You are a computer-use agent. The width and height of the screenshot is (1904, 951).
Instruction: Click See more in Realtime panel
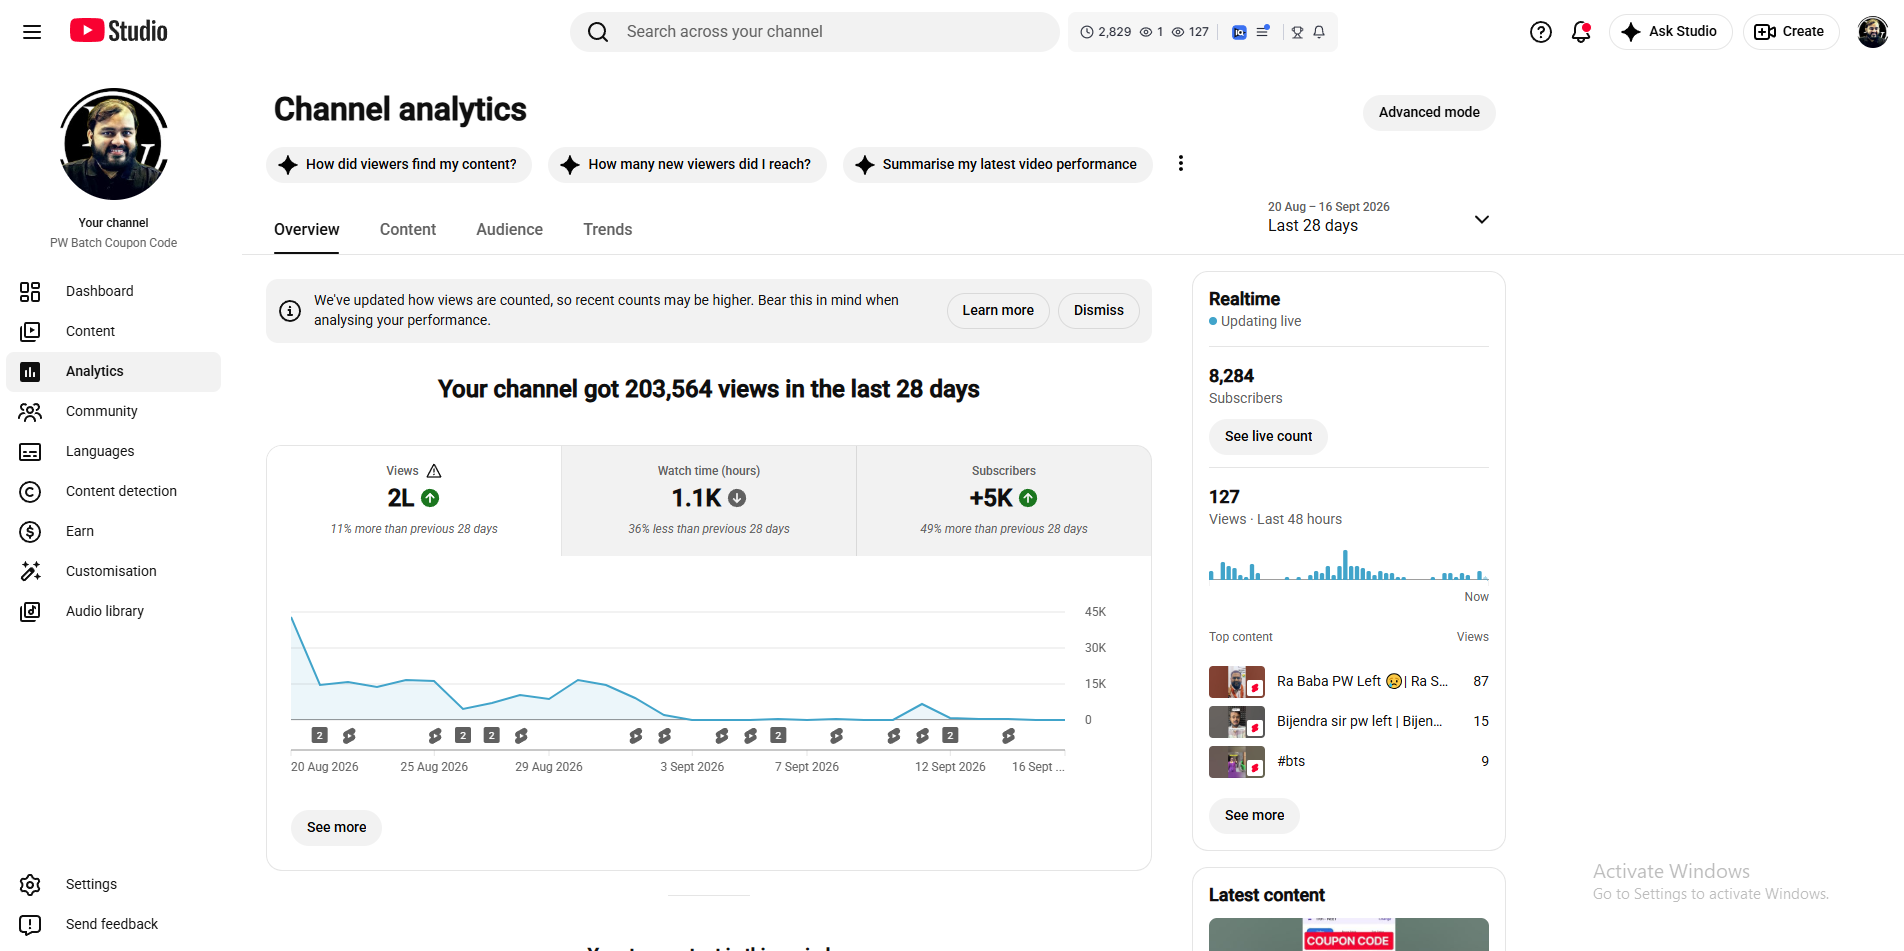tap(1254, 815)
